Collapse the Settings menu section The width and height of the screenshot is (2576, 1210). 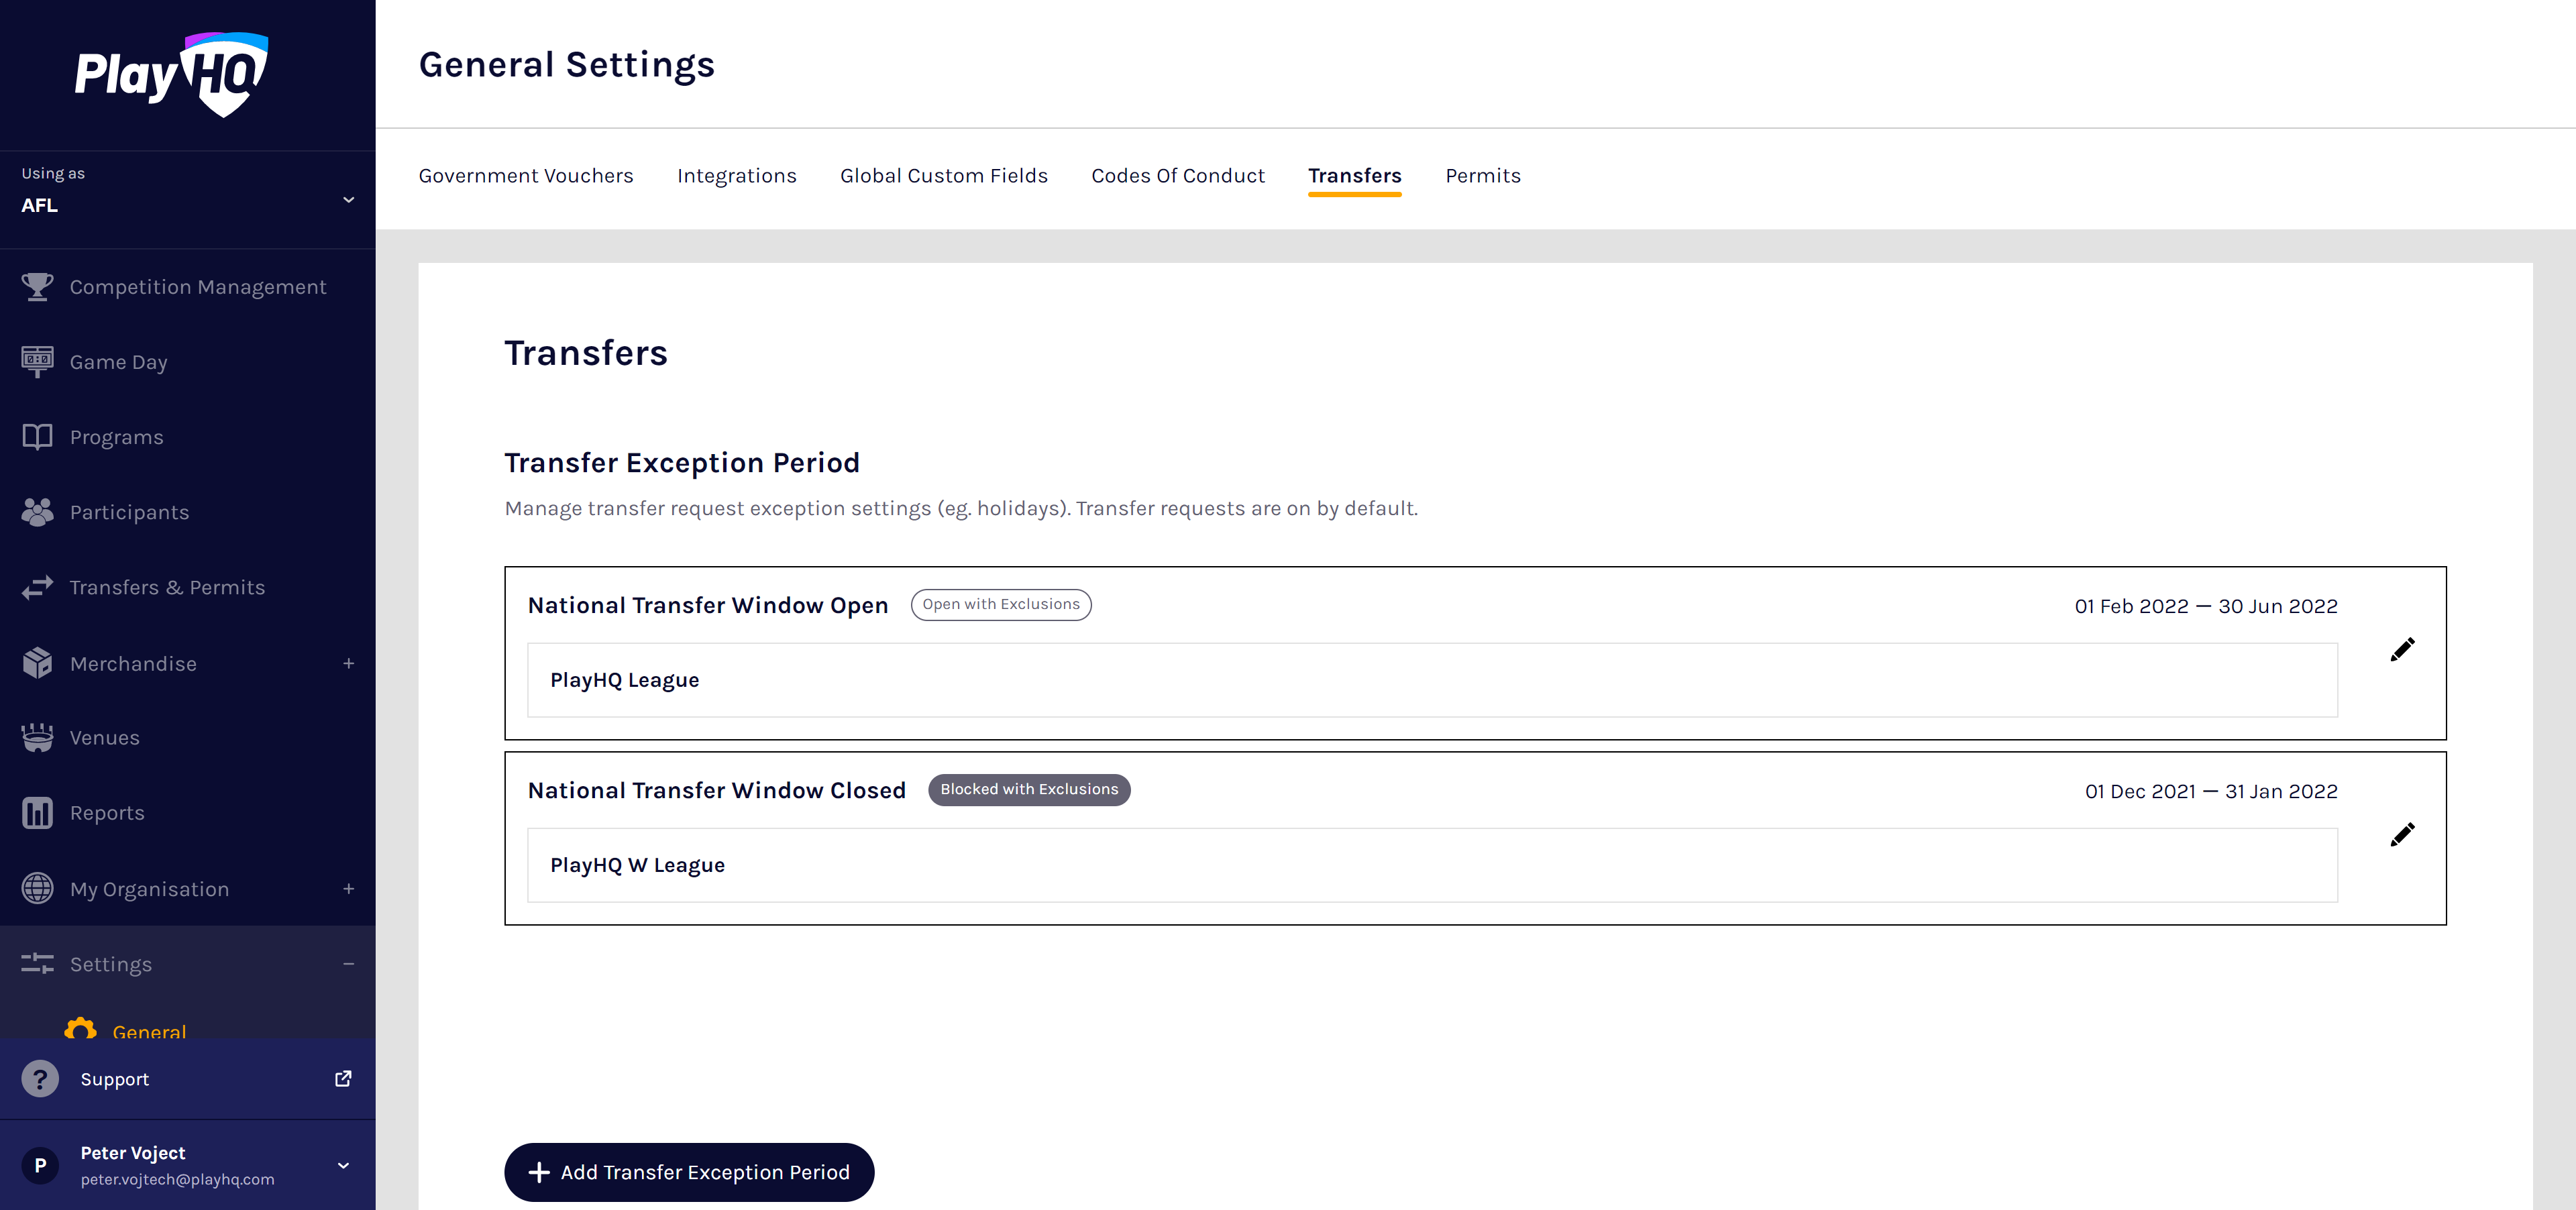[348, 964]
